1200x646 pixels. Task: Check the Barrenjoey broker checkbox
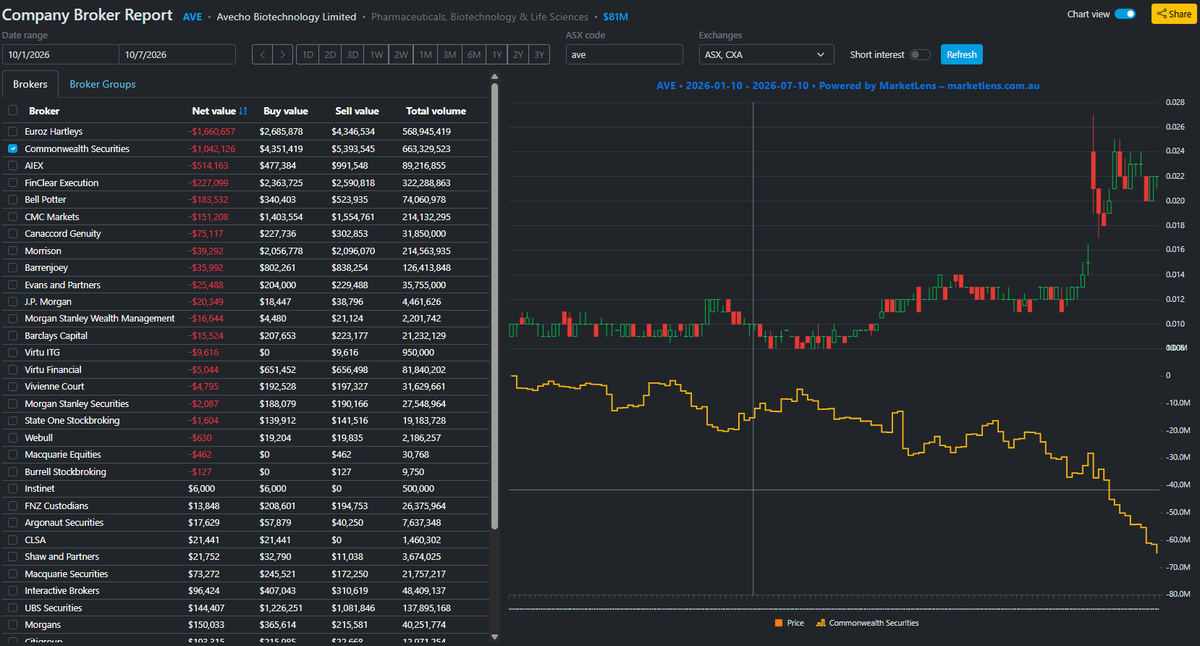pyautogui.click(x=12, y=268)
